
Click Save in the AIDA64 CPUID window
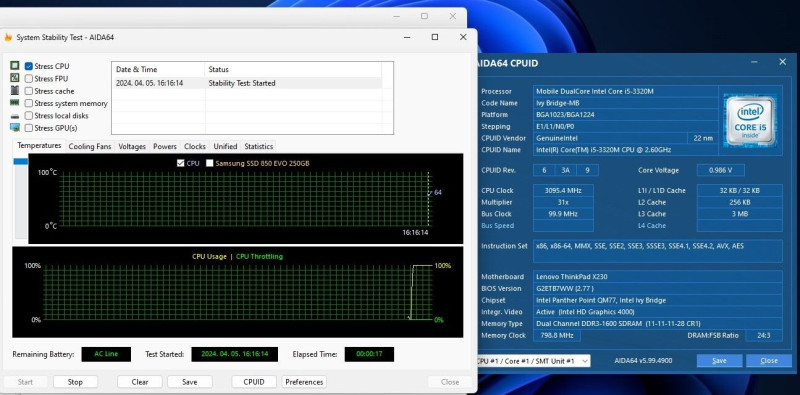[x=719, y=361]
